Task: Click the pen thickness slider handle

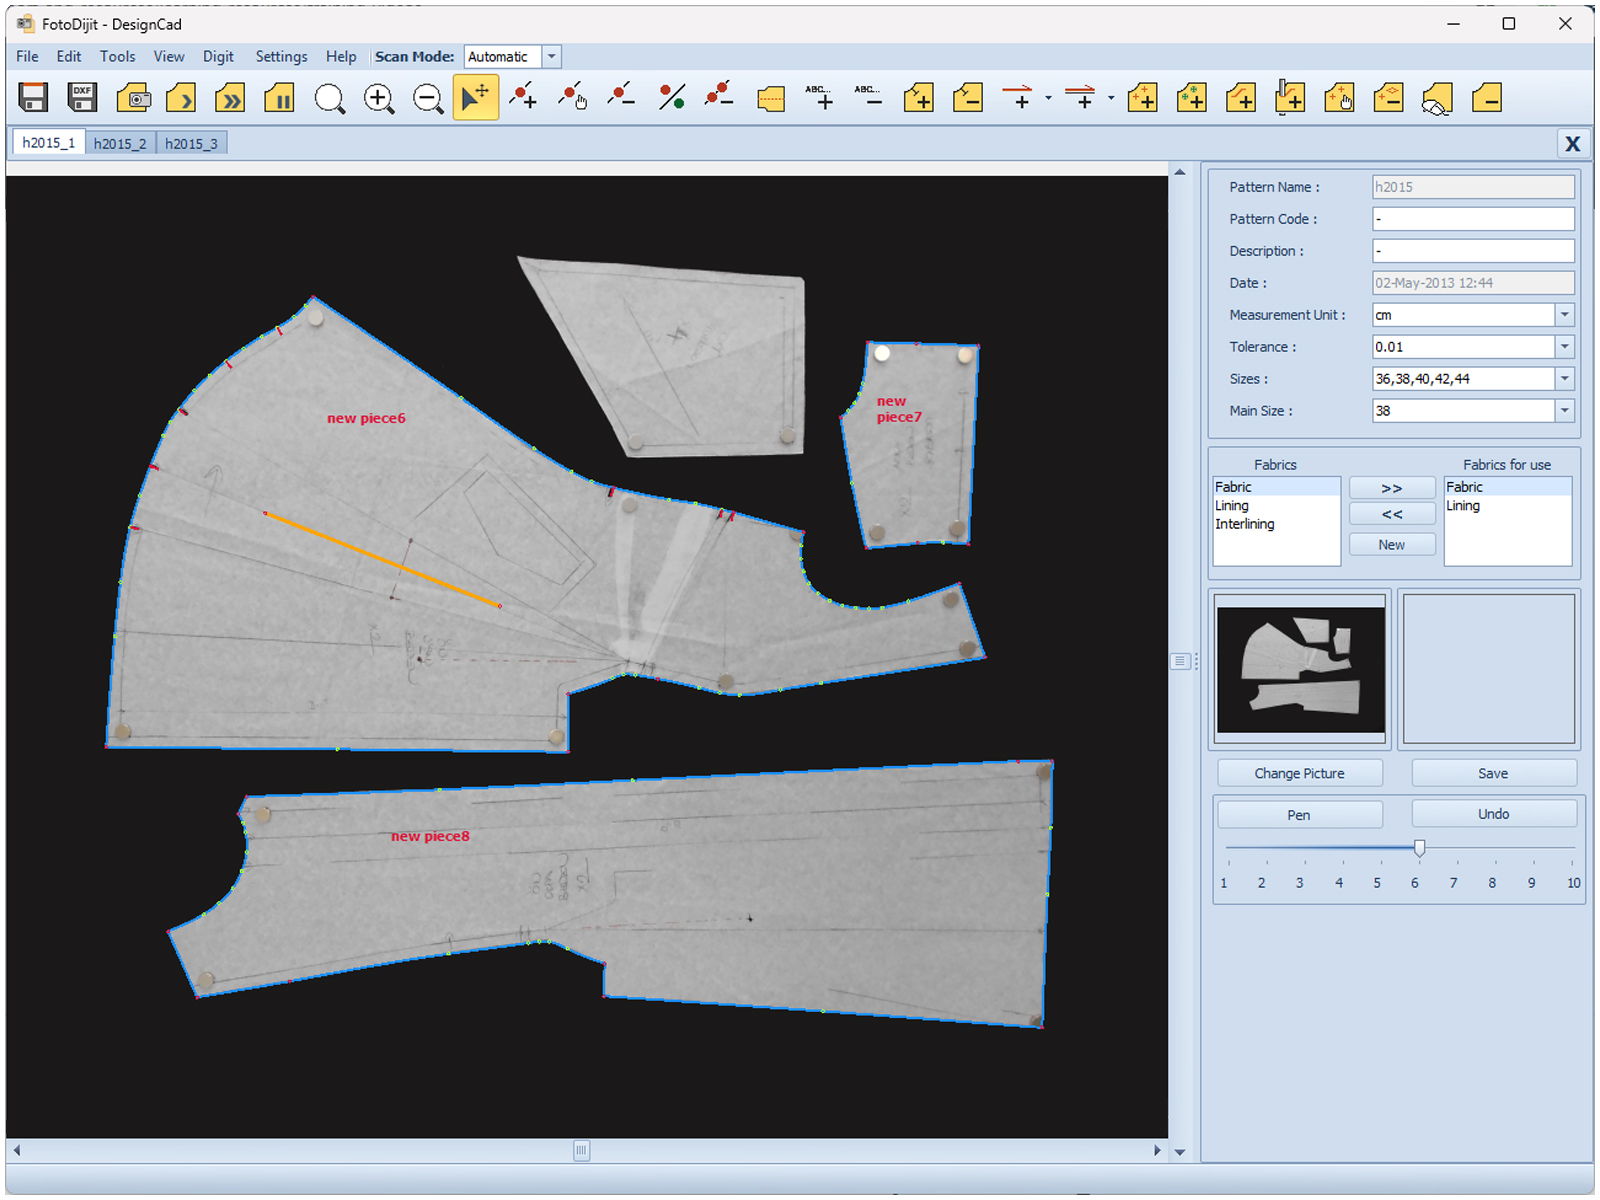Action: (x=1419, y=848)
